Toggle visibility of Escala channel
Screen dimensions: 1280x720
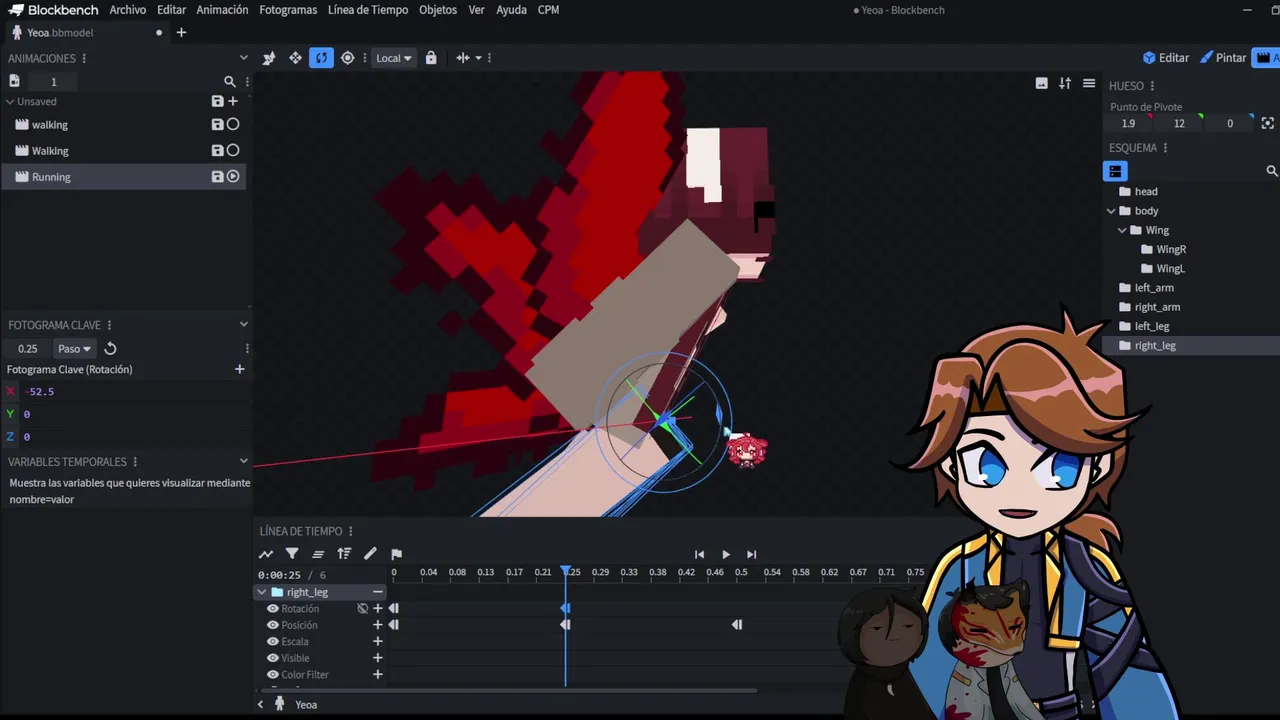272,642
